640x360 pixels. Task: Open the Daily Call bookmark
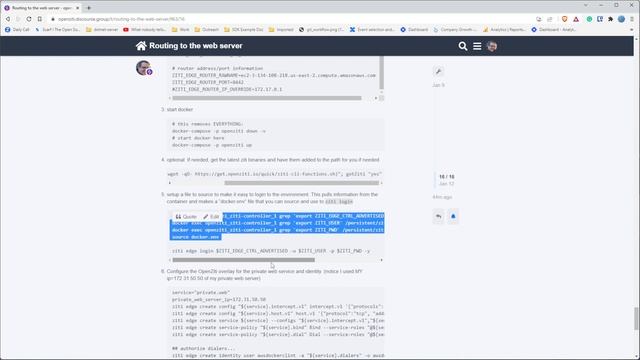pos(17,30)
